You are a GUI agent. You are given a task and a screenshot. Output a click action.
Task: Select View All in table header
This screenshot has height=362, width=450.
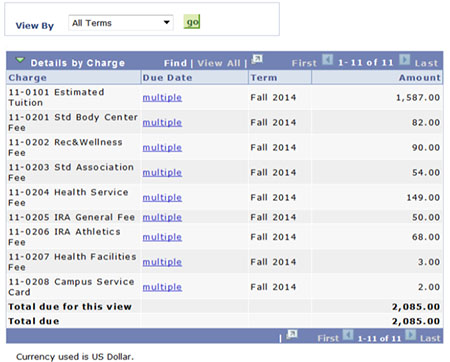(219, 63)
